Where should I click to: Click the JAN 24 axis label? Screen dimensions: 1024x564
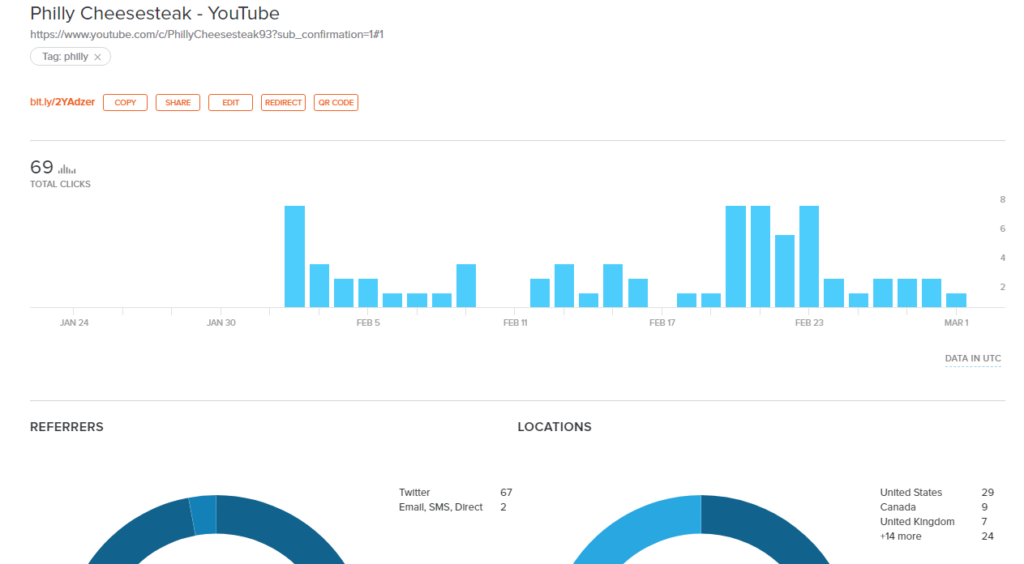[x=74, y=322]
